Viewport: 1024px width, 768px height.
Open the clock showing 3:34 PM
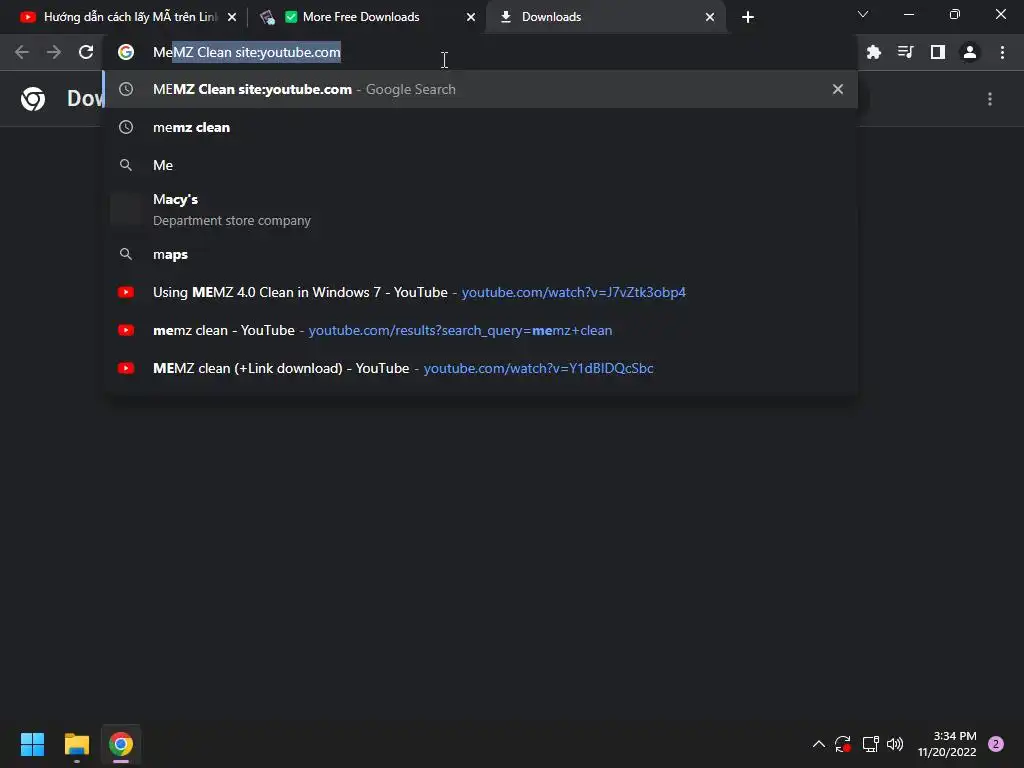[947, 744]
